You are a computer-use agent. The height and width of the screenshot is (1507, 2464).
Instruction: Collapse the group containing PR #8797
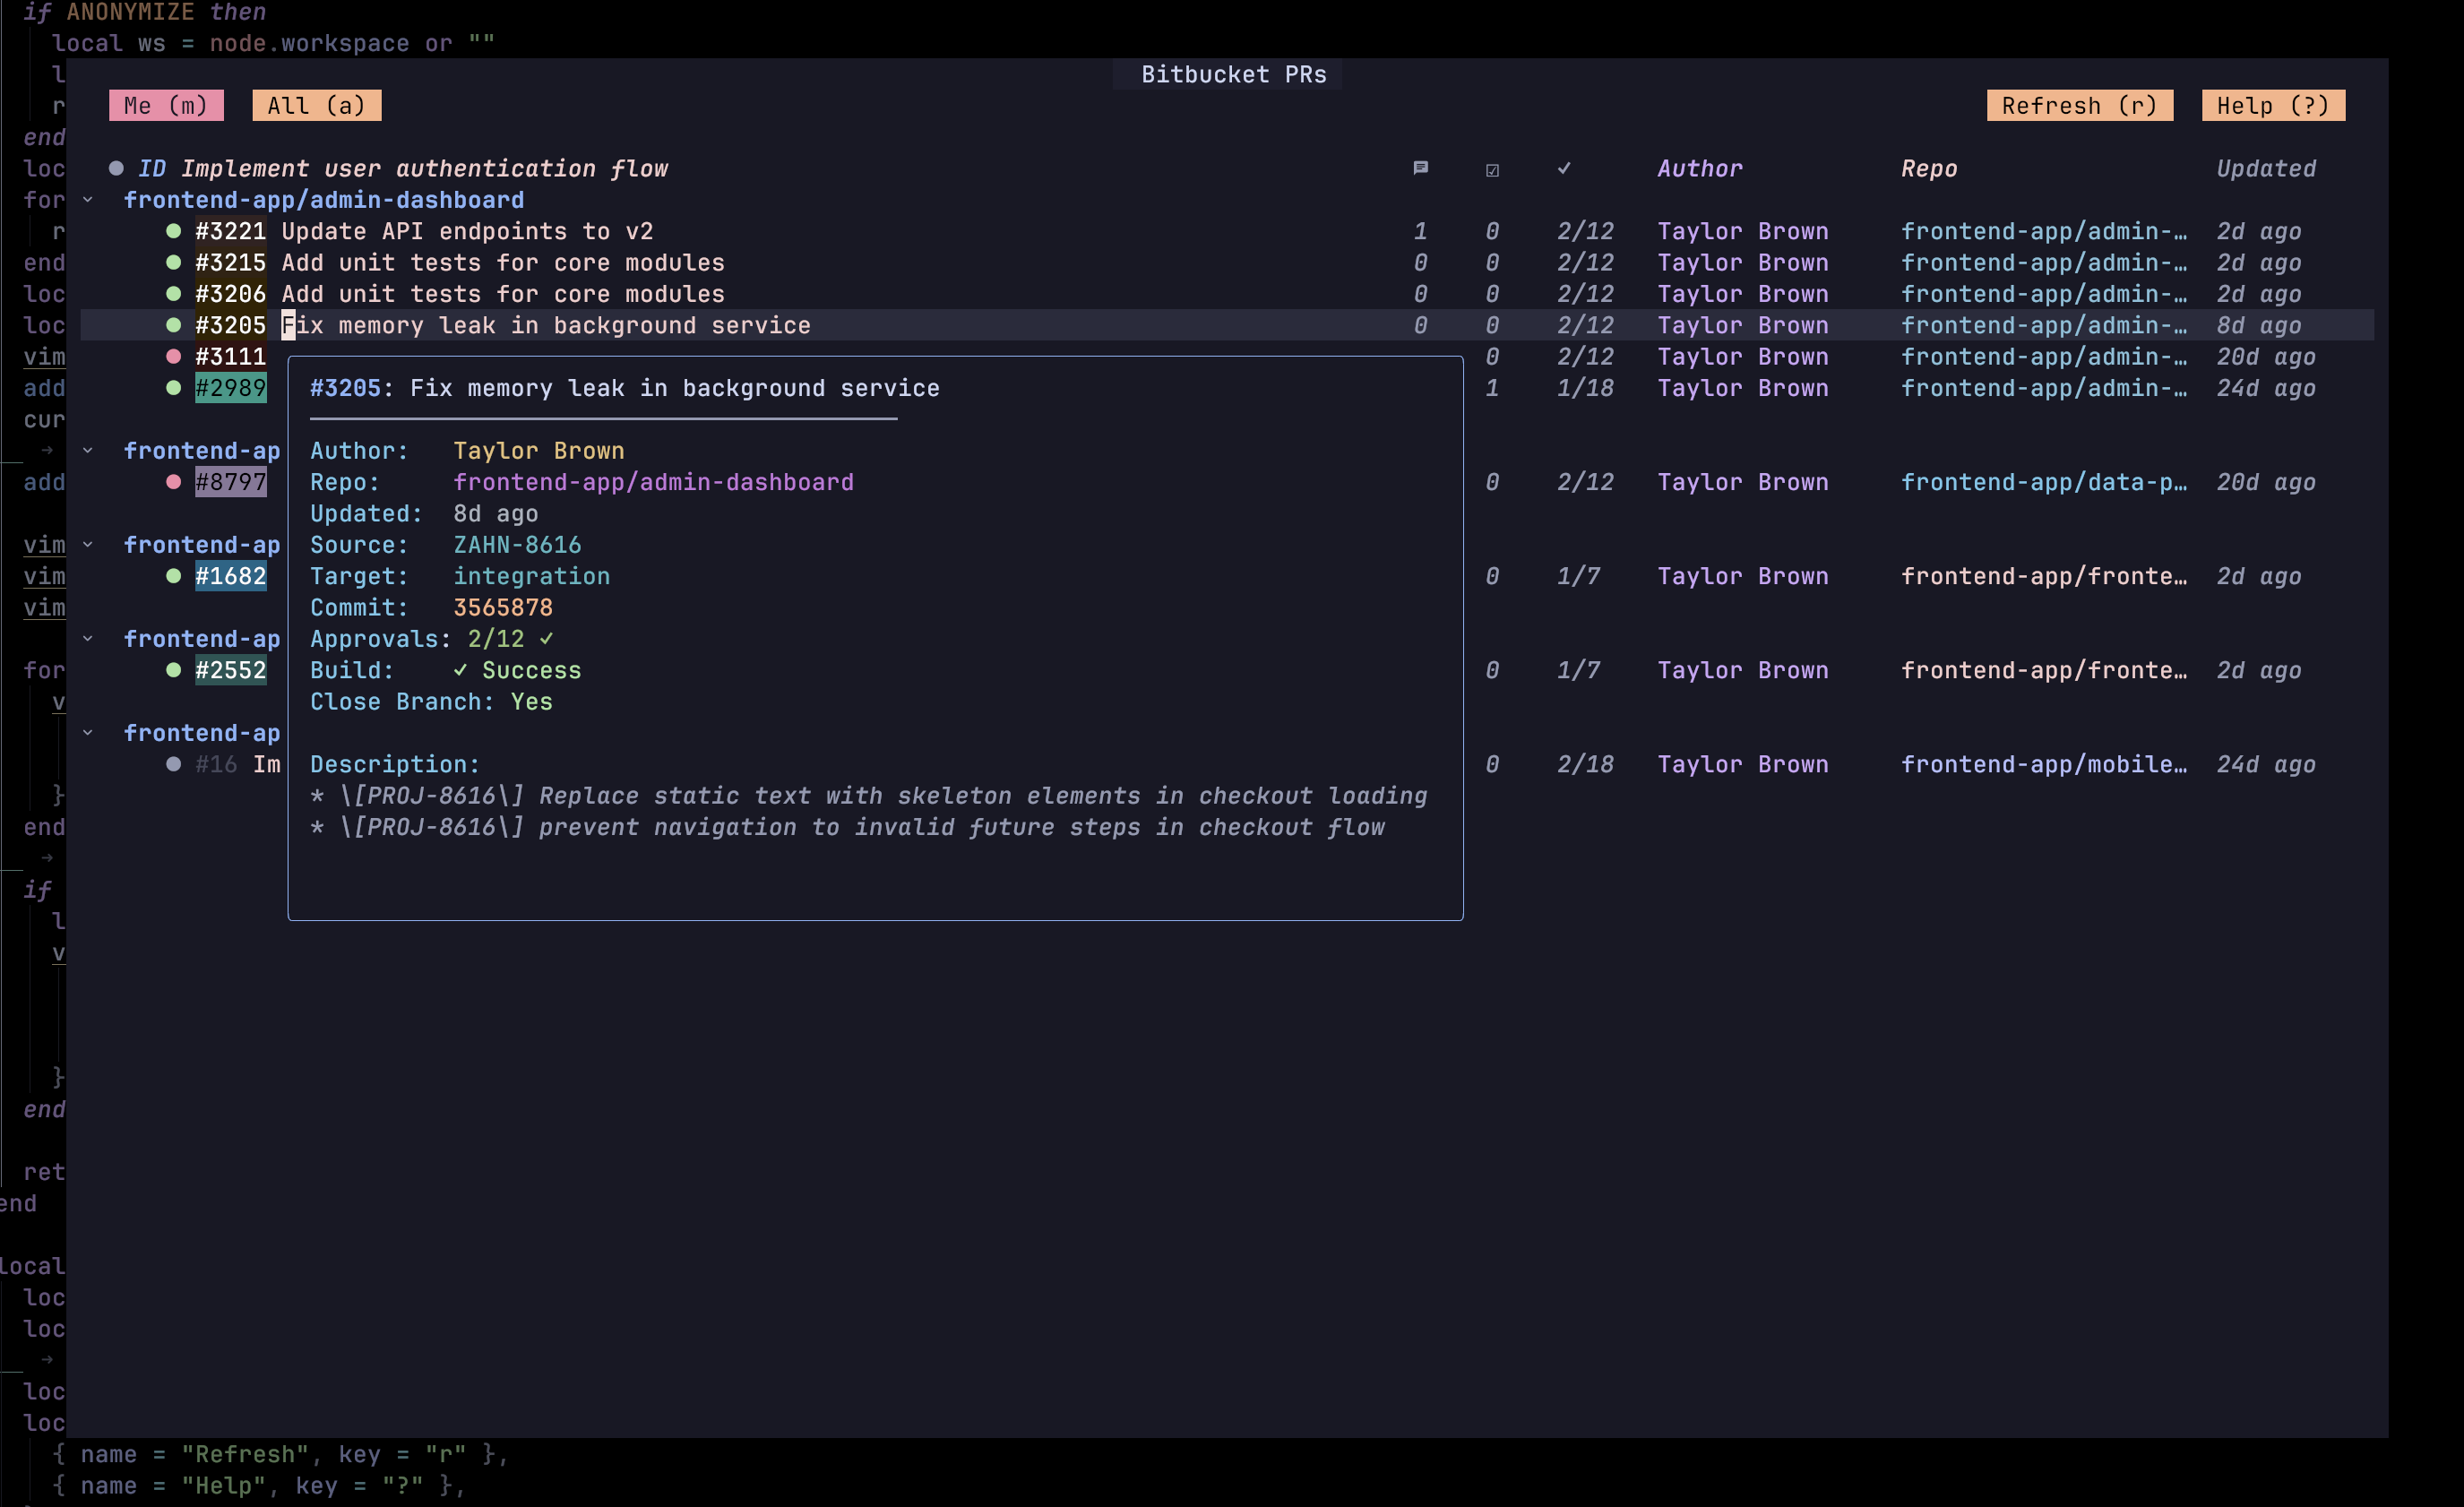[x=88, y=451]
